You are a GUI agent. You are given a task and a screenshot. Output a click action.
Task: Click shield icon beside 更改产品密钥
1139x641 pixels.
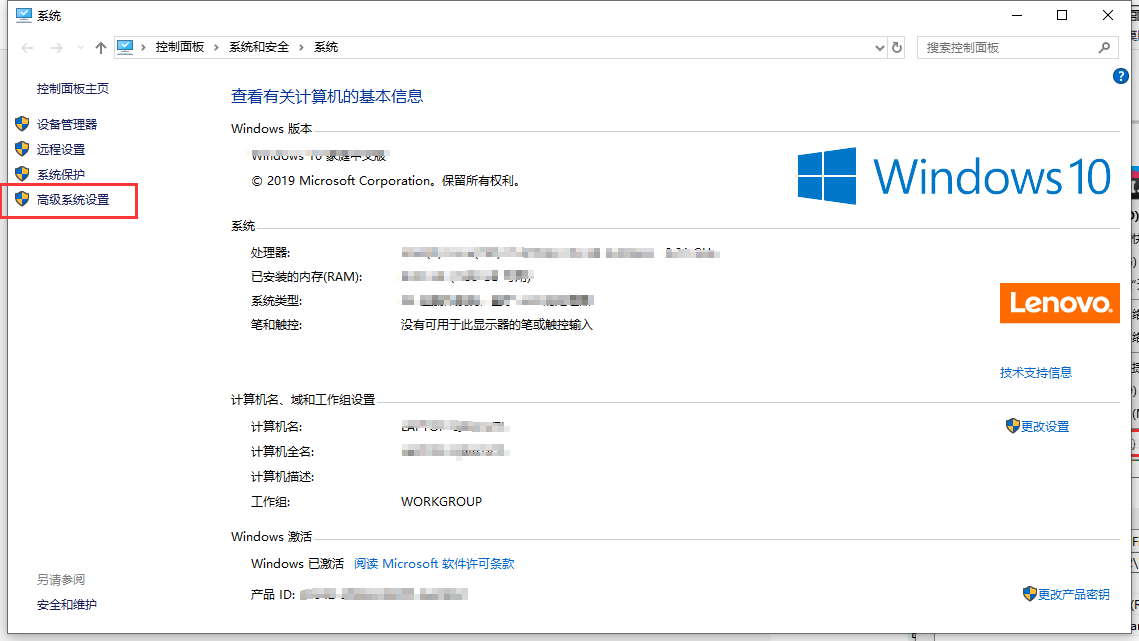tap(1029, 594)
